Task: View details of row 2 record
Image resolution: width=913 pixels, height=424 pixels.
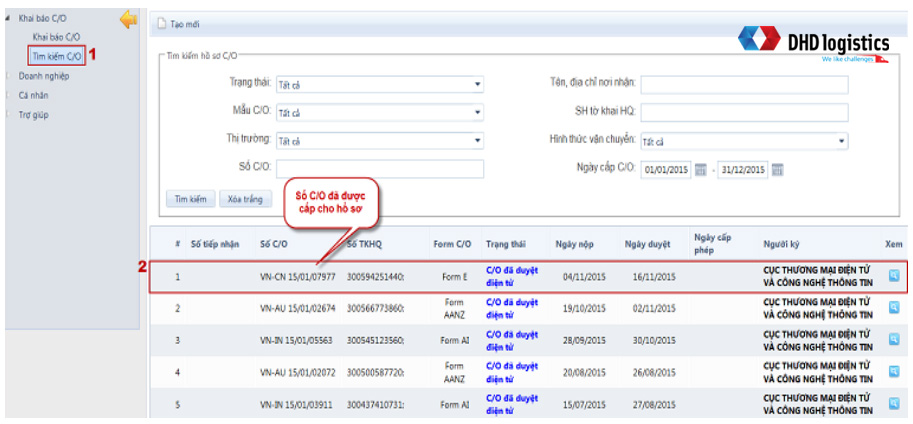Action: click(x=894, y=308)
